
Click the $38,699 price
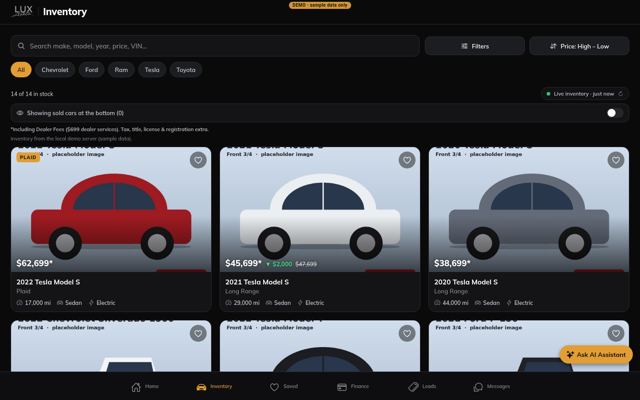(x=452, y=263)
